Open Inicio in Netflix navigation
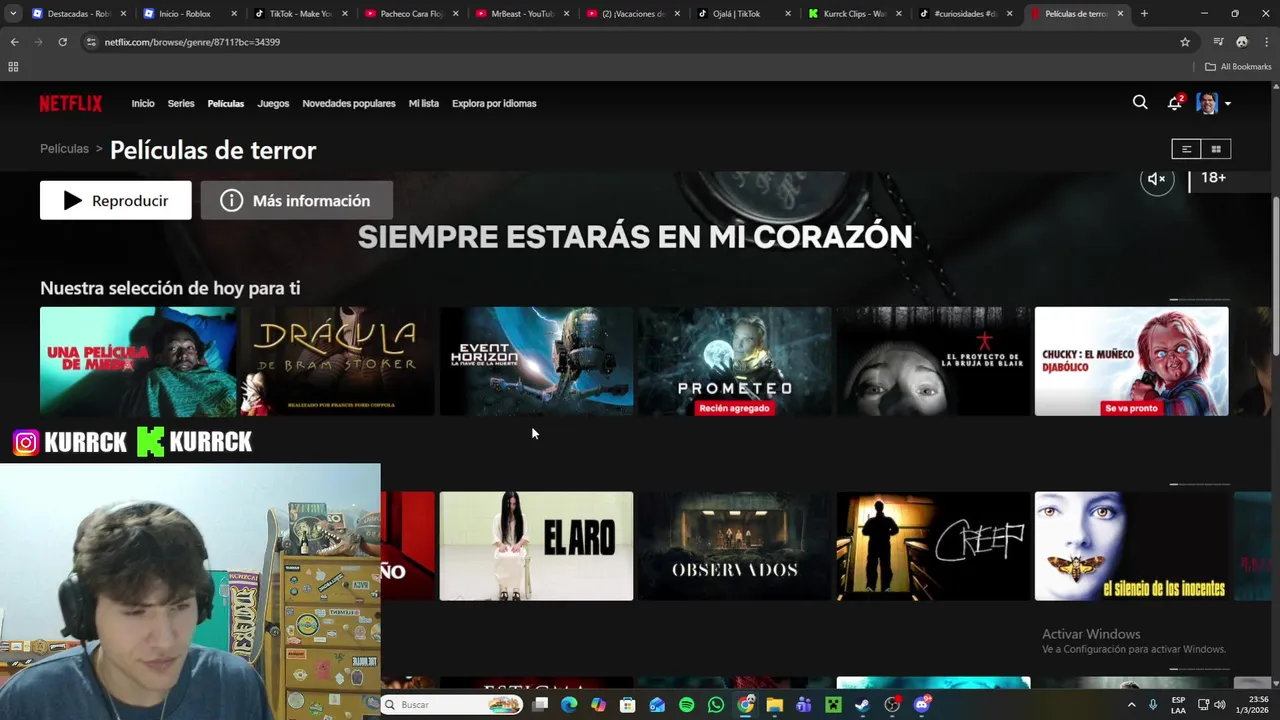The width and height of the screenshot is (1280, 720). tap(143, 103)
